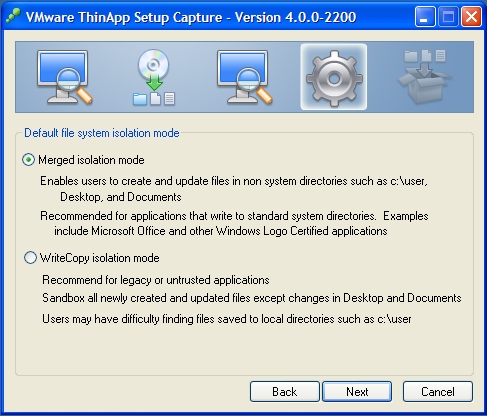The image size is (487, 416).
Task: Click the 'Default file system isolation mode' heading
Action: tap(102, 133)
